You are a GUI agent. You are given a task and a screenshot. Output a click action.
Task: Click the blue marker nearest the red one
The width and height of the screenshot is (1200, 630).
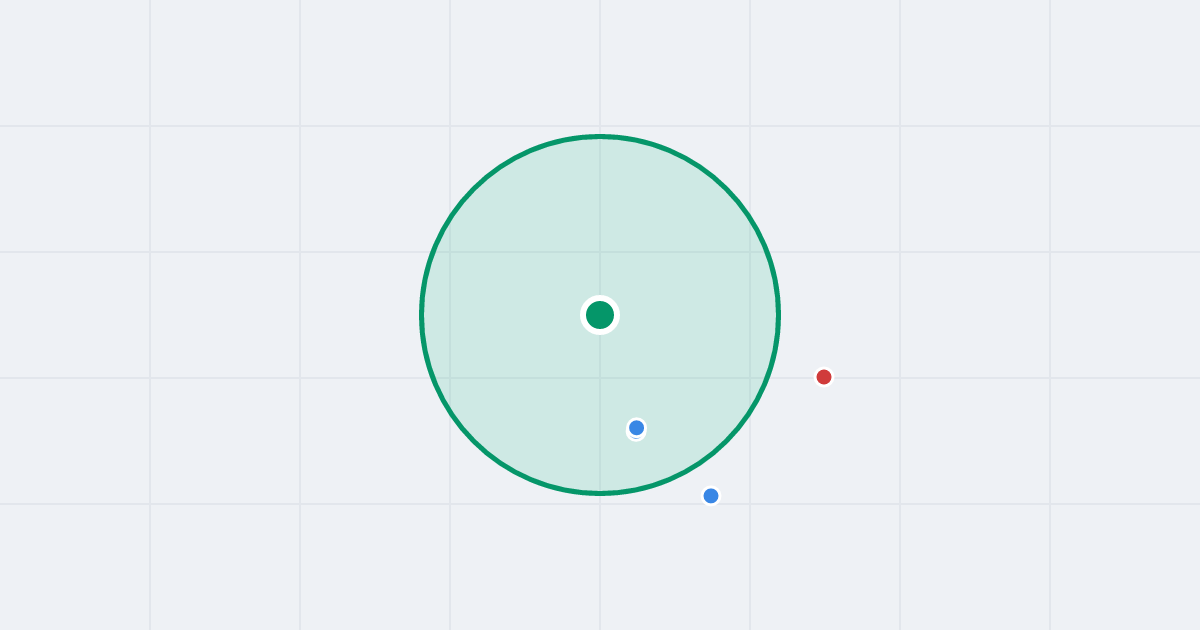click(x=711, y=496)
